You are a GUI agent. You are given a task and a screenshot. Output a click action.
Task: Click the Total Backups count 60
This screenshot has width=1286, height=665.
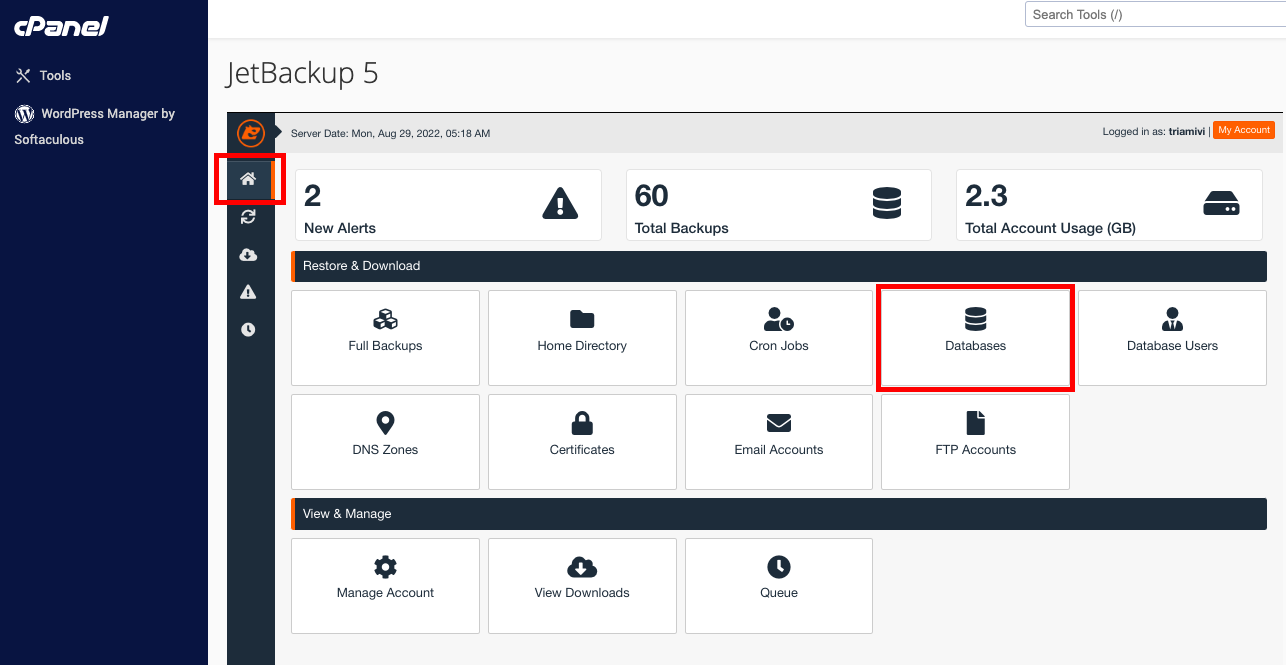tap(652, 195)
